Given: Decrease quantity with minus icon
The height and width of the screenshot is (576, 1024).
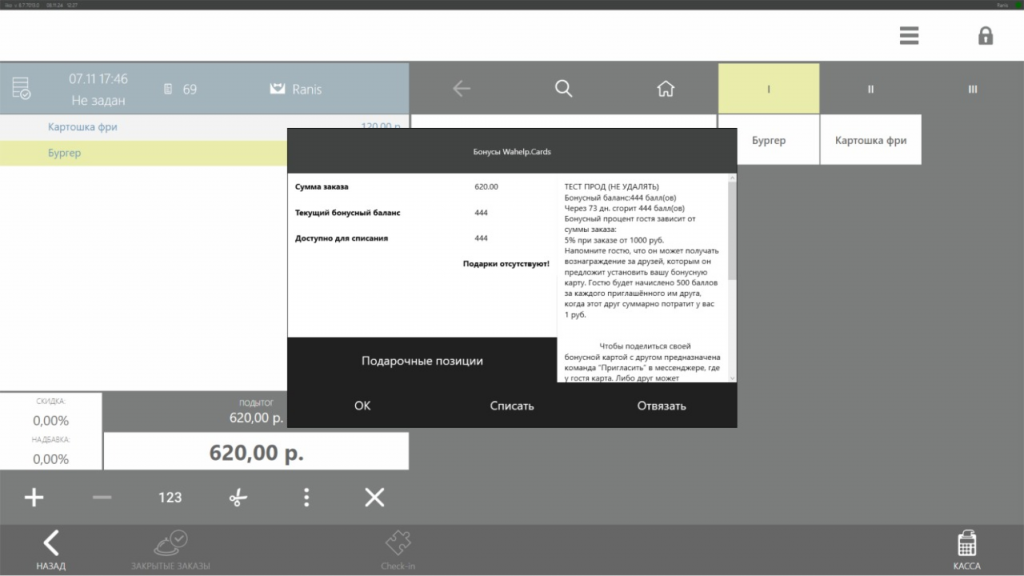Looking at the screenshot, I should [102, 497].
